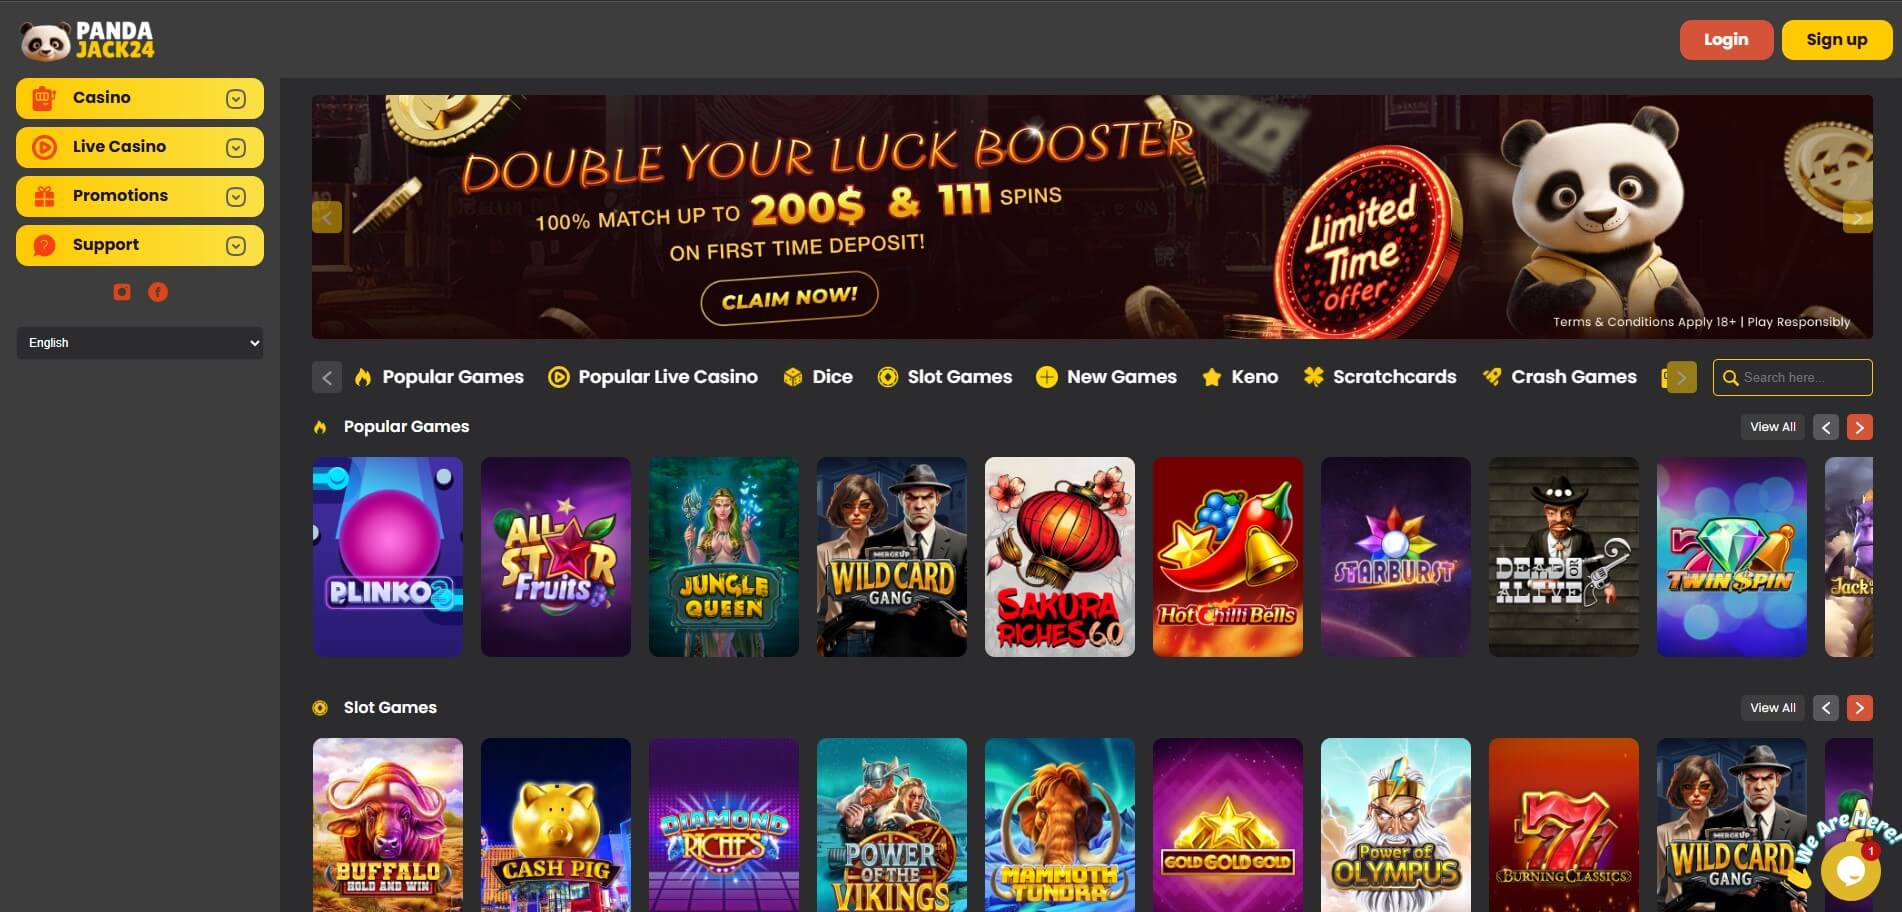
Task: Open the live chat bubble icon
Action: coord(1851,871)
